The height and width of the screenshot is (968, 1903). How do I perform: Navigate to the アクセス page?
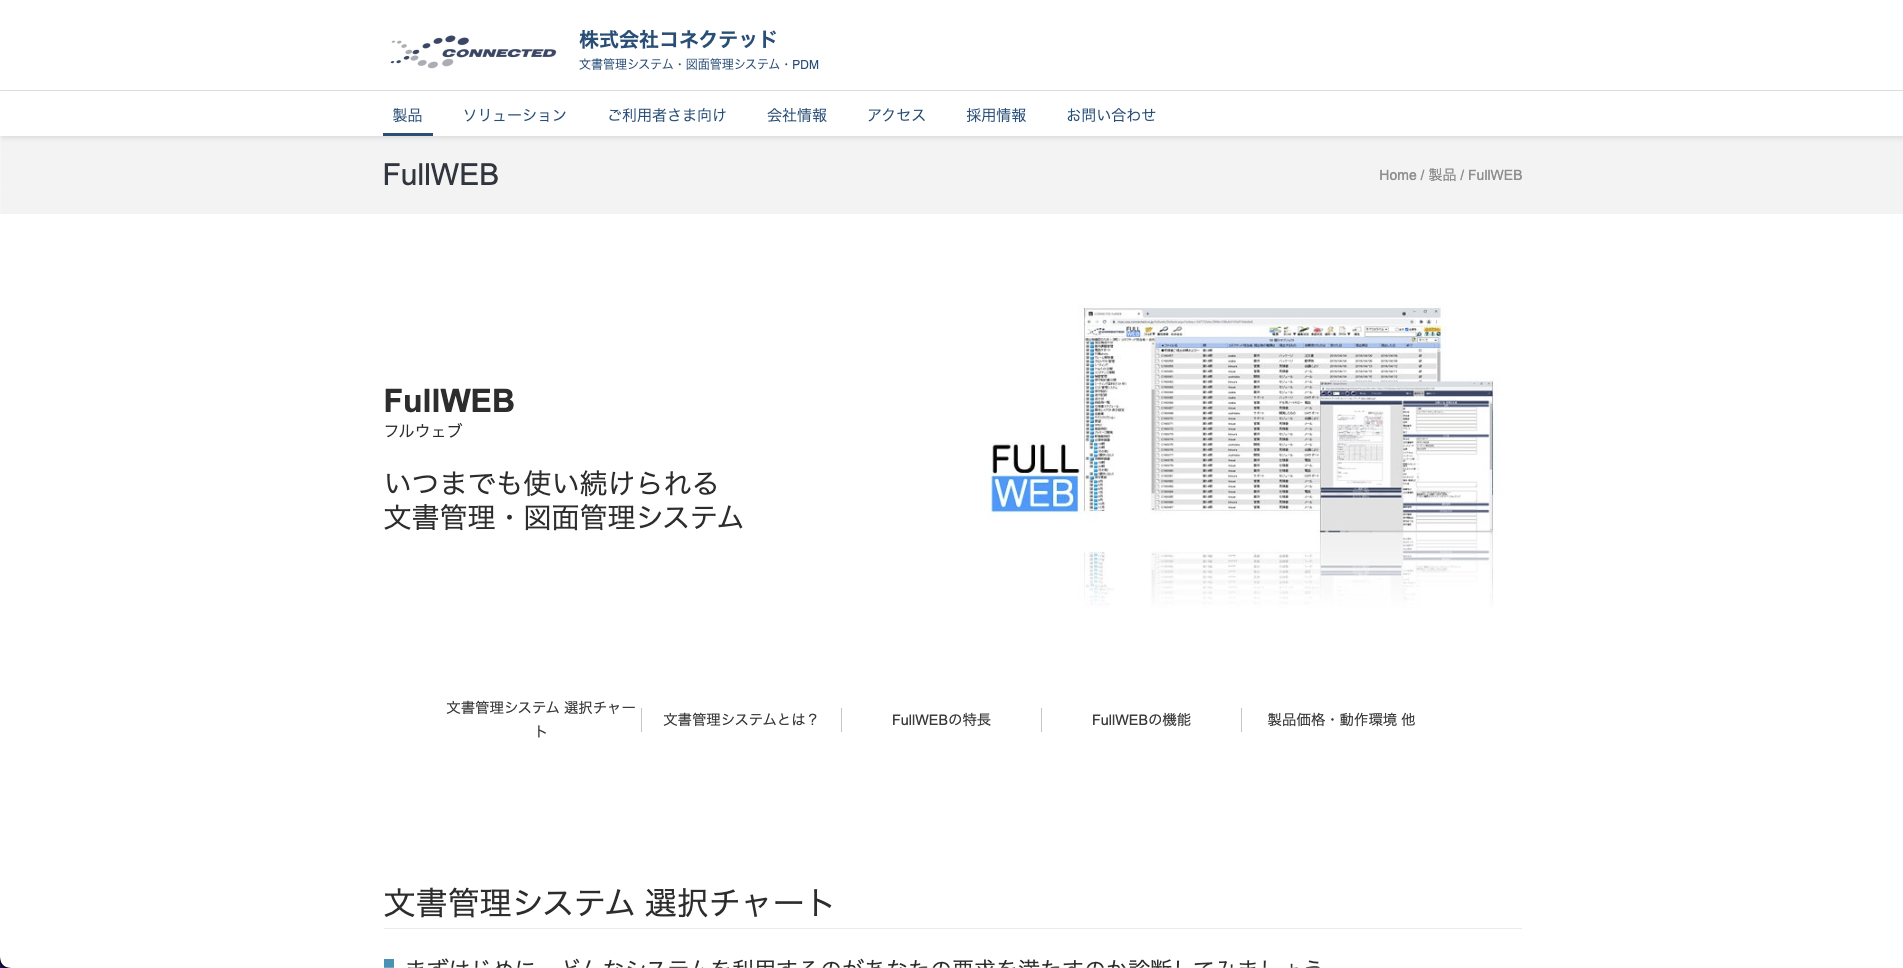896,115
